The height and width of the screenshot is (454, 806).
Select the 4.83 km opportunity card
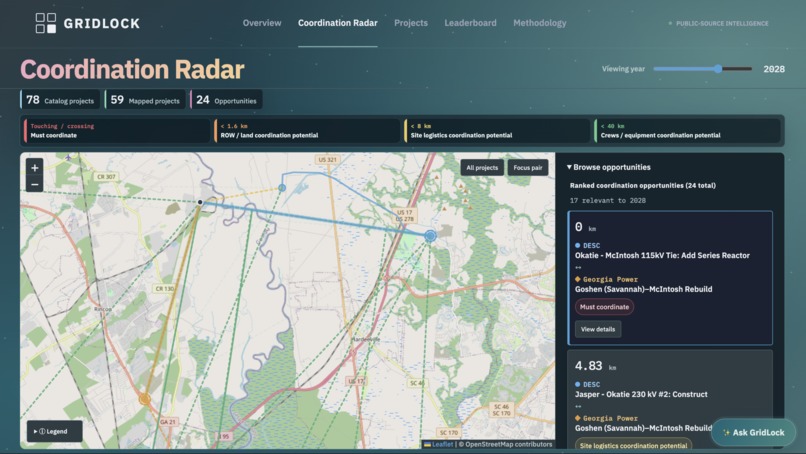(x=670, y=399)
